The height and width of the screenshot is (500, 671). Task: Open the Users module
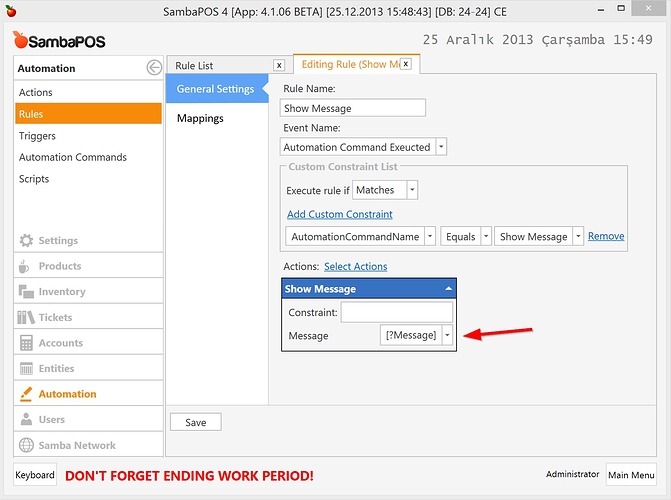coord(88,420)
